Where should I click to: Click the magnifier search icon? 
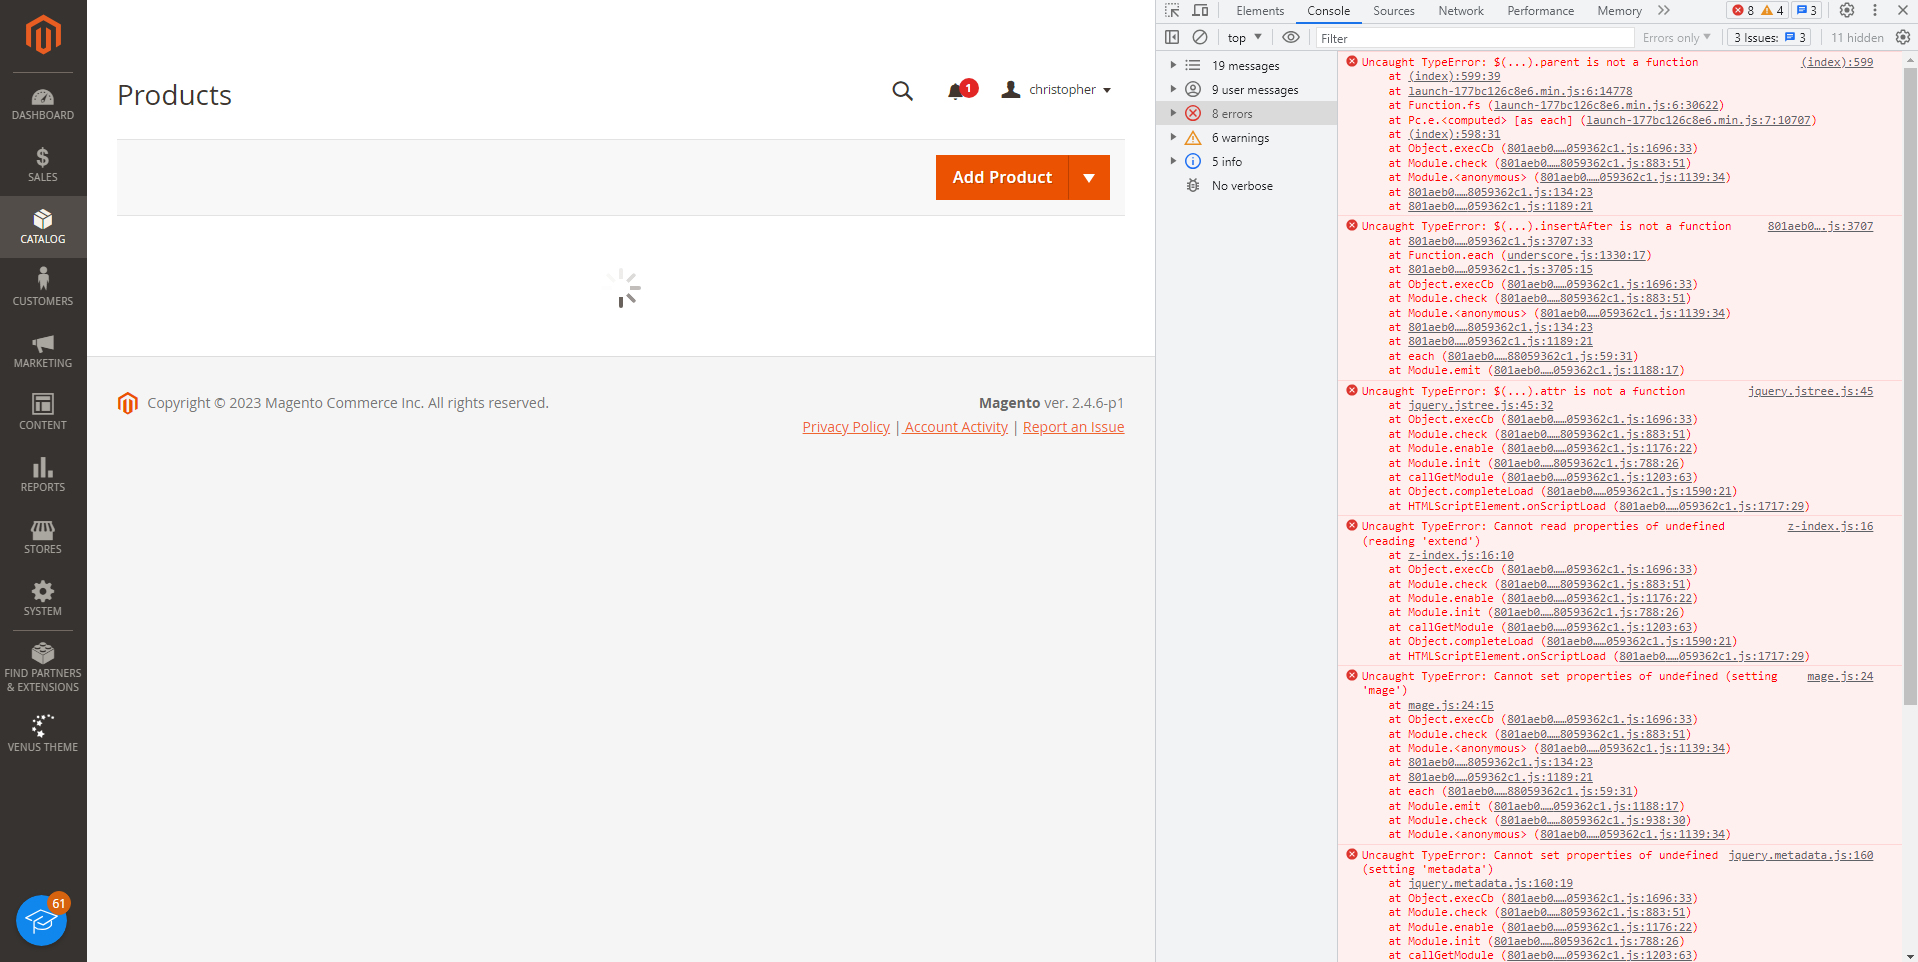point(902,91)
